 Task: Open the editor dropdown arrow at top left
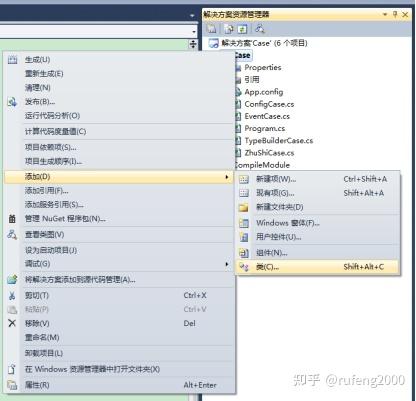(x=192, y=15)
